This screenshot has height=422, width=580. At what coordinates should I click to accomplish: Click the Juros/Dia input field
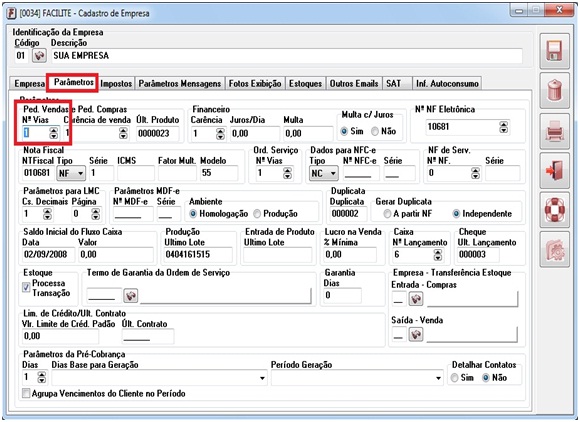(x=254, y=134)
